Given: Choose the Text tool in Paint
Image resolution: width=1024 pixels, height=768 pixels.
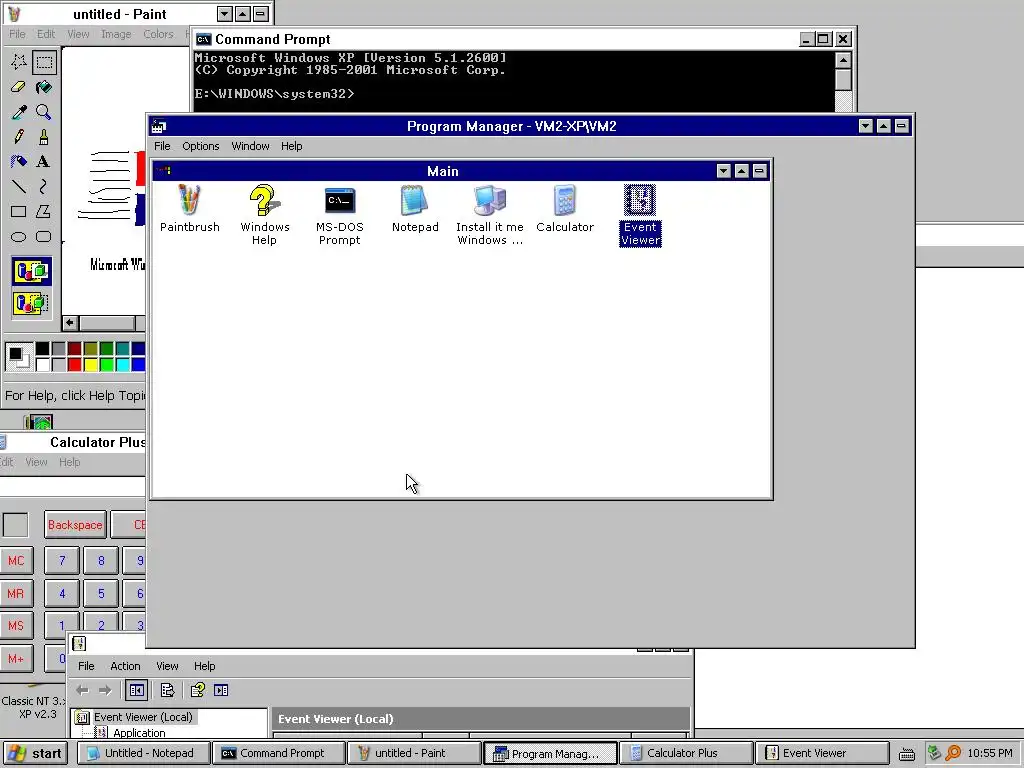Looking at the screenshot, I should [x=44, y=161].
